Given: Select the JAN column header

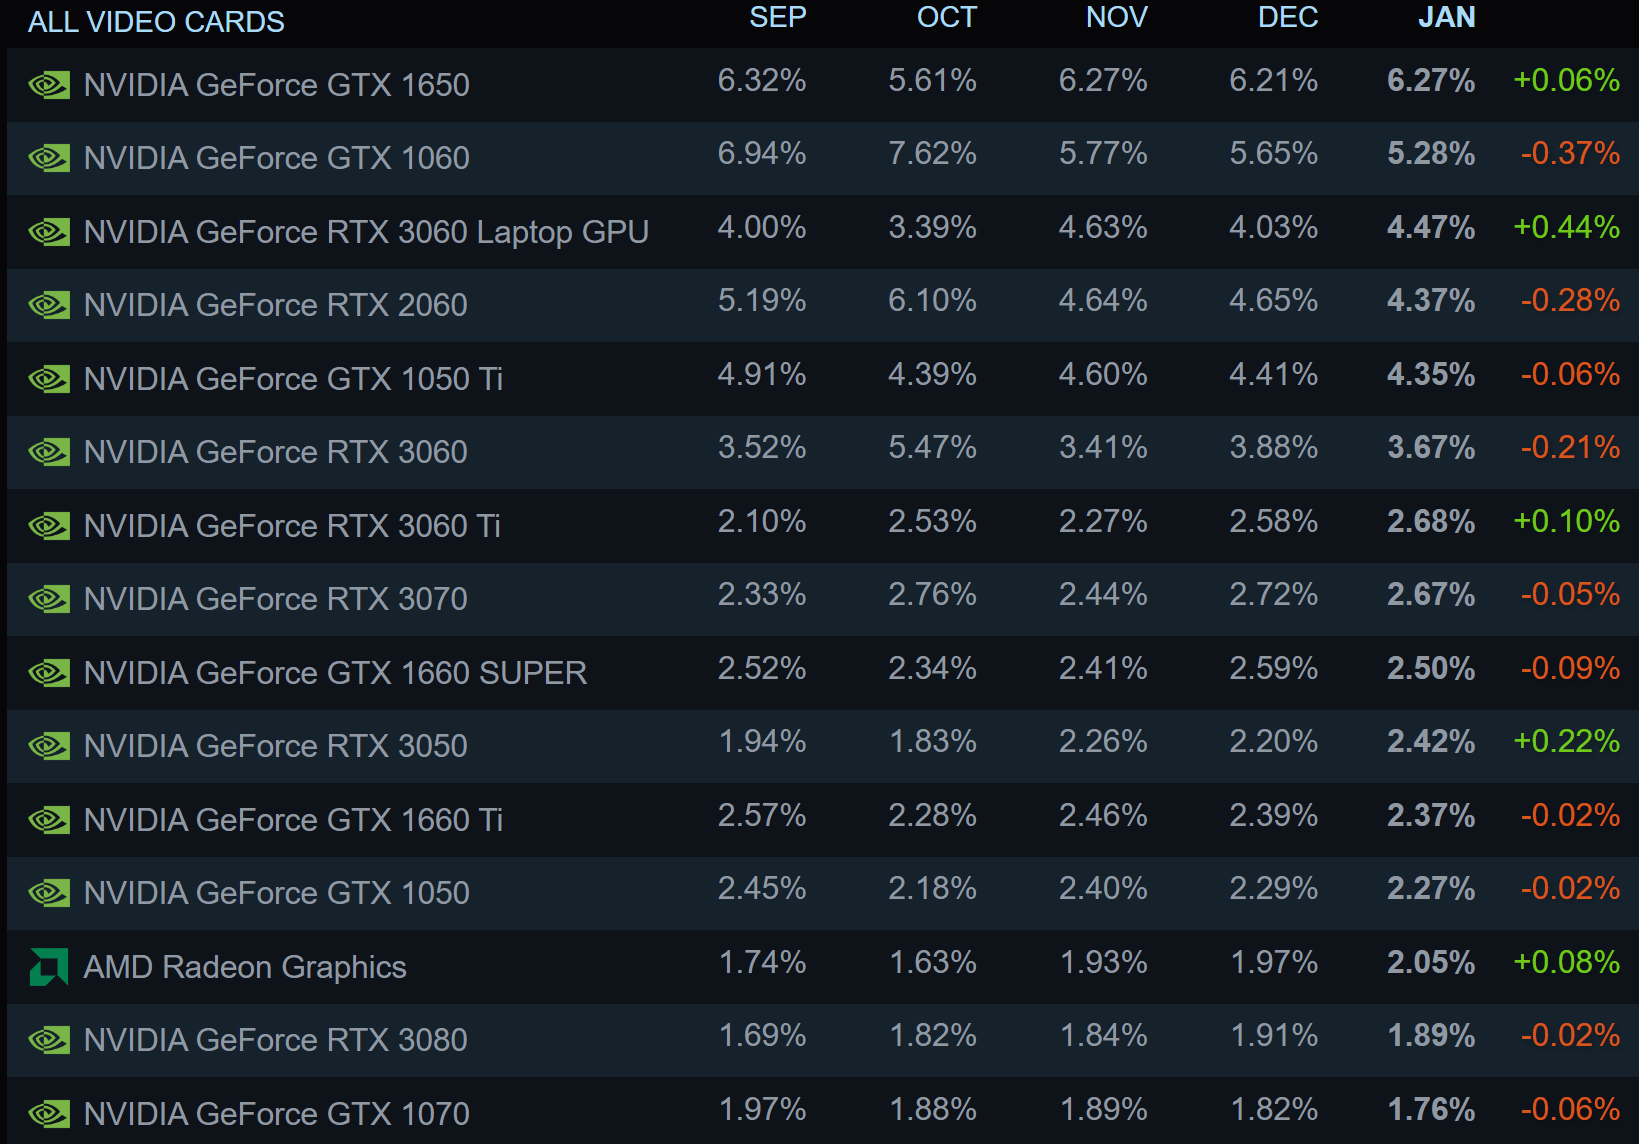Looking at the screenshot, I should pos(1446,18).
